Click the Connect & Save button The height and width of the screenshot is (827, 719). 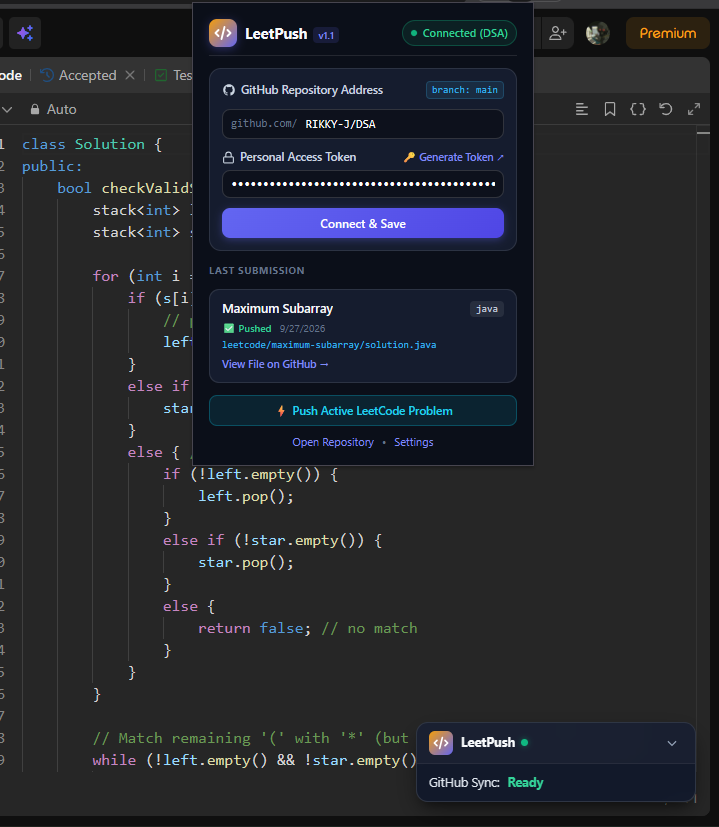pos(362,224)
